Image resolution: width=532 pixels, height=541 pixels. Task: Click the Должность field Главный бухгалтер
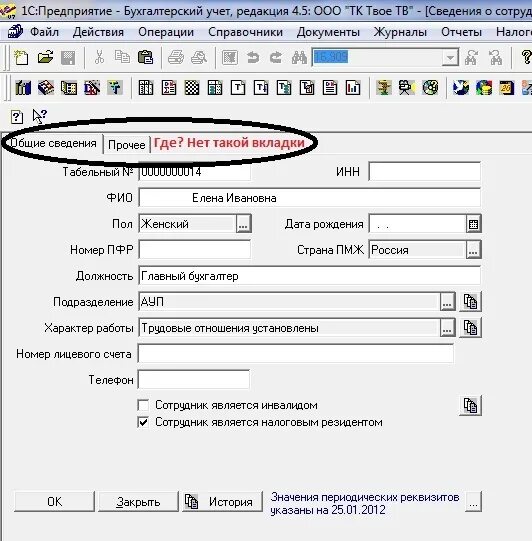click(309, 276)
